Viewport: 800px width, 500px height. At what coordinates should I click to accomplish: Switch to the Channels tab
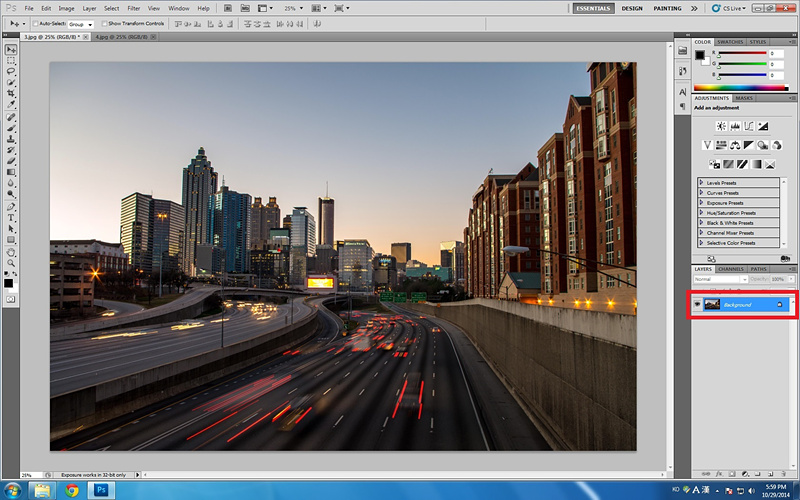click(x=730, y=269)
